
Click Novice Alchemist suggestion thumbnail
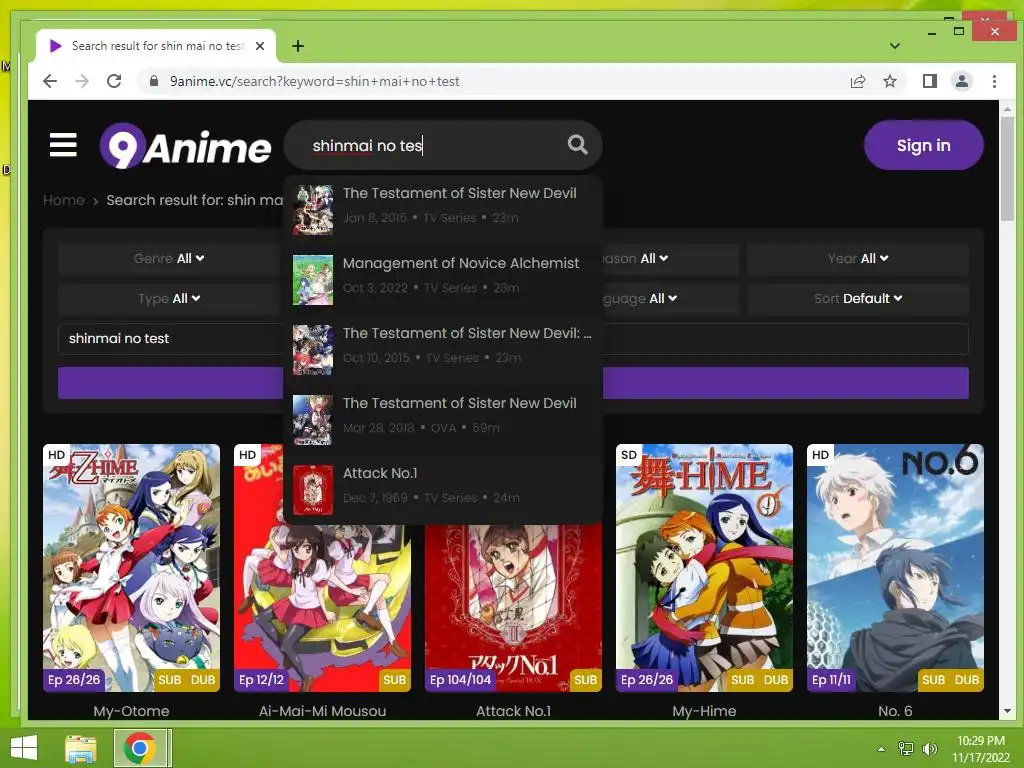[313, 280]
